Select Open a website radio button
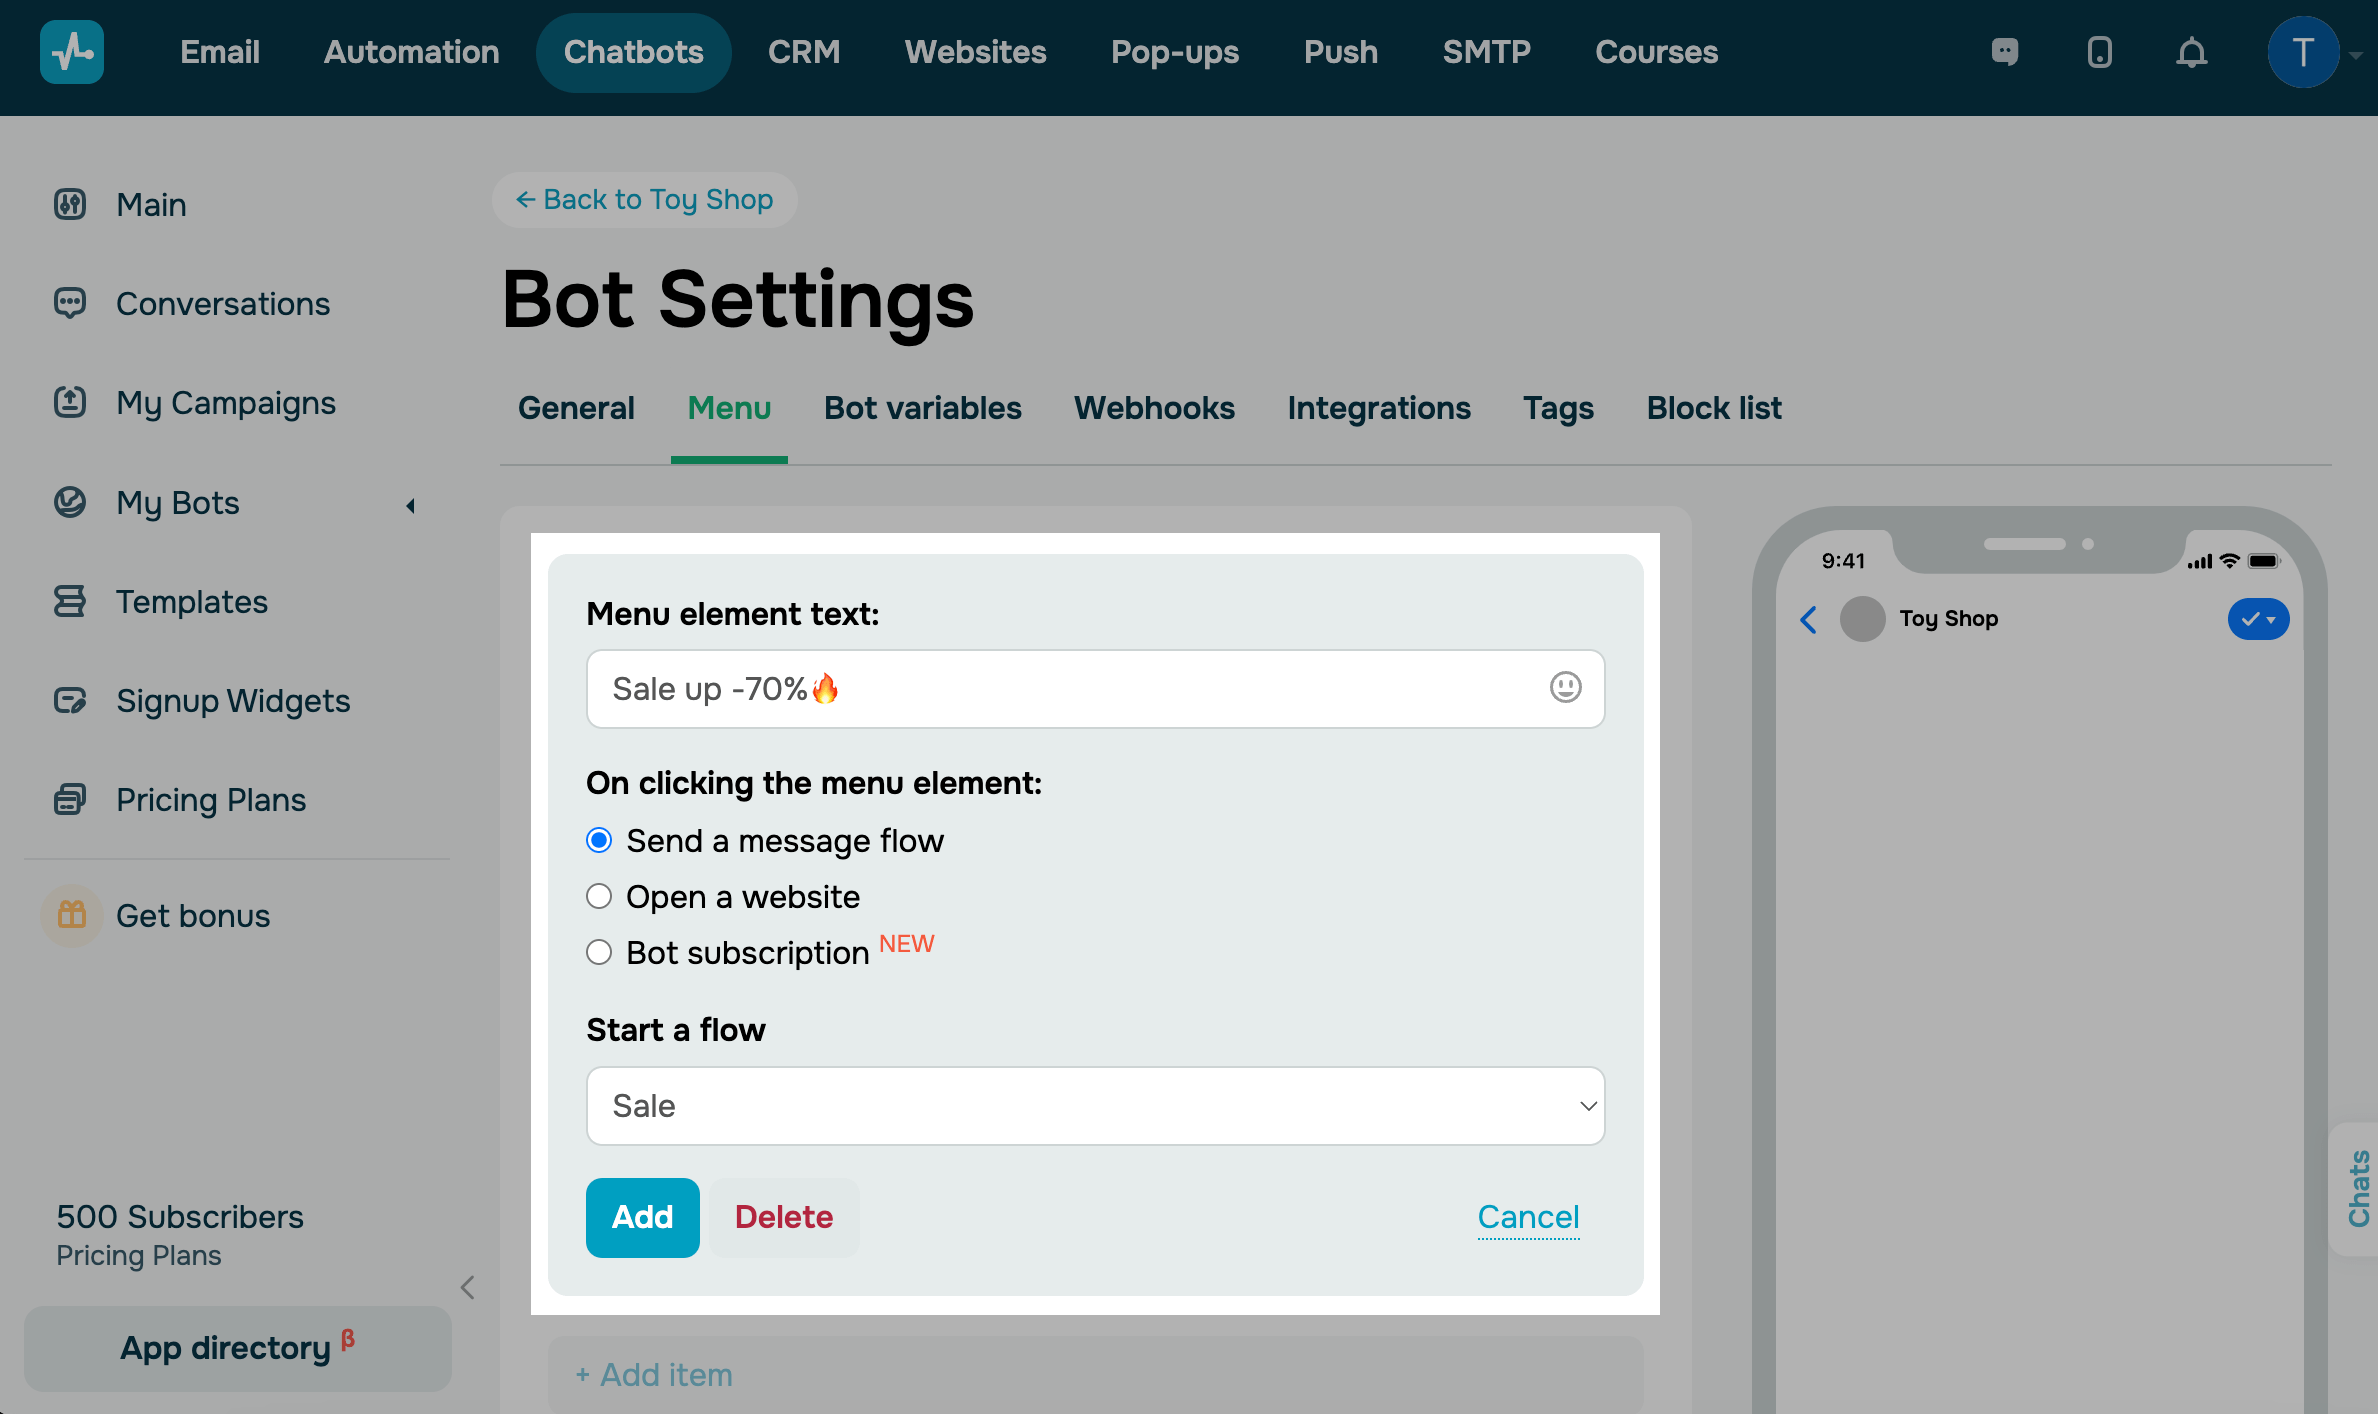This screenshot has width=2378, height=1414. [599, 896]
